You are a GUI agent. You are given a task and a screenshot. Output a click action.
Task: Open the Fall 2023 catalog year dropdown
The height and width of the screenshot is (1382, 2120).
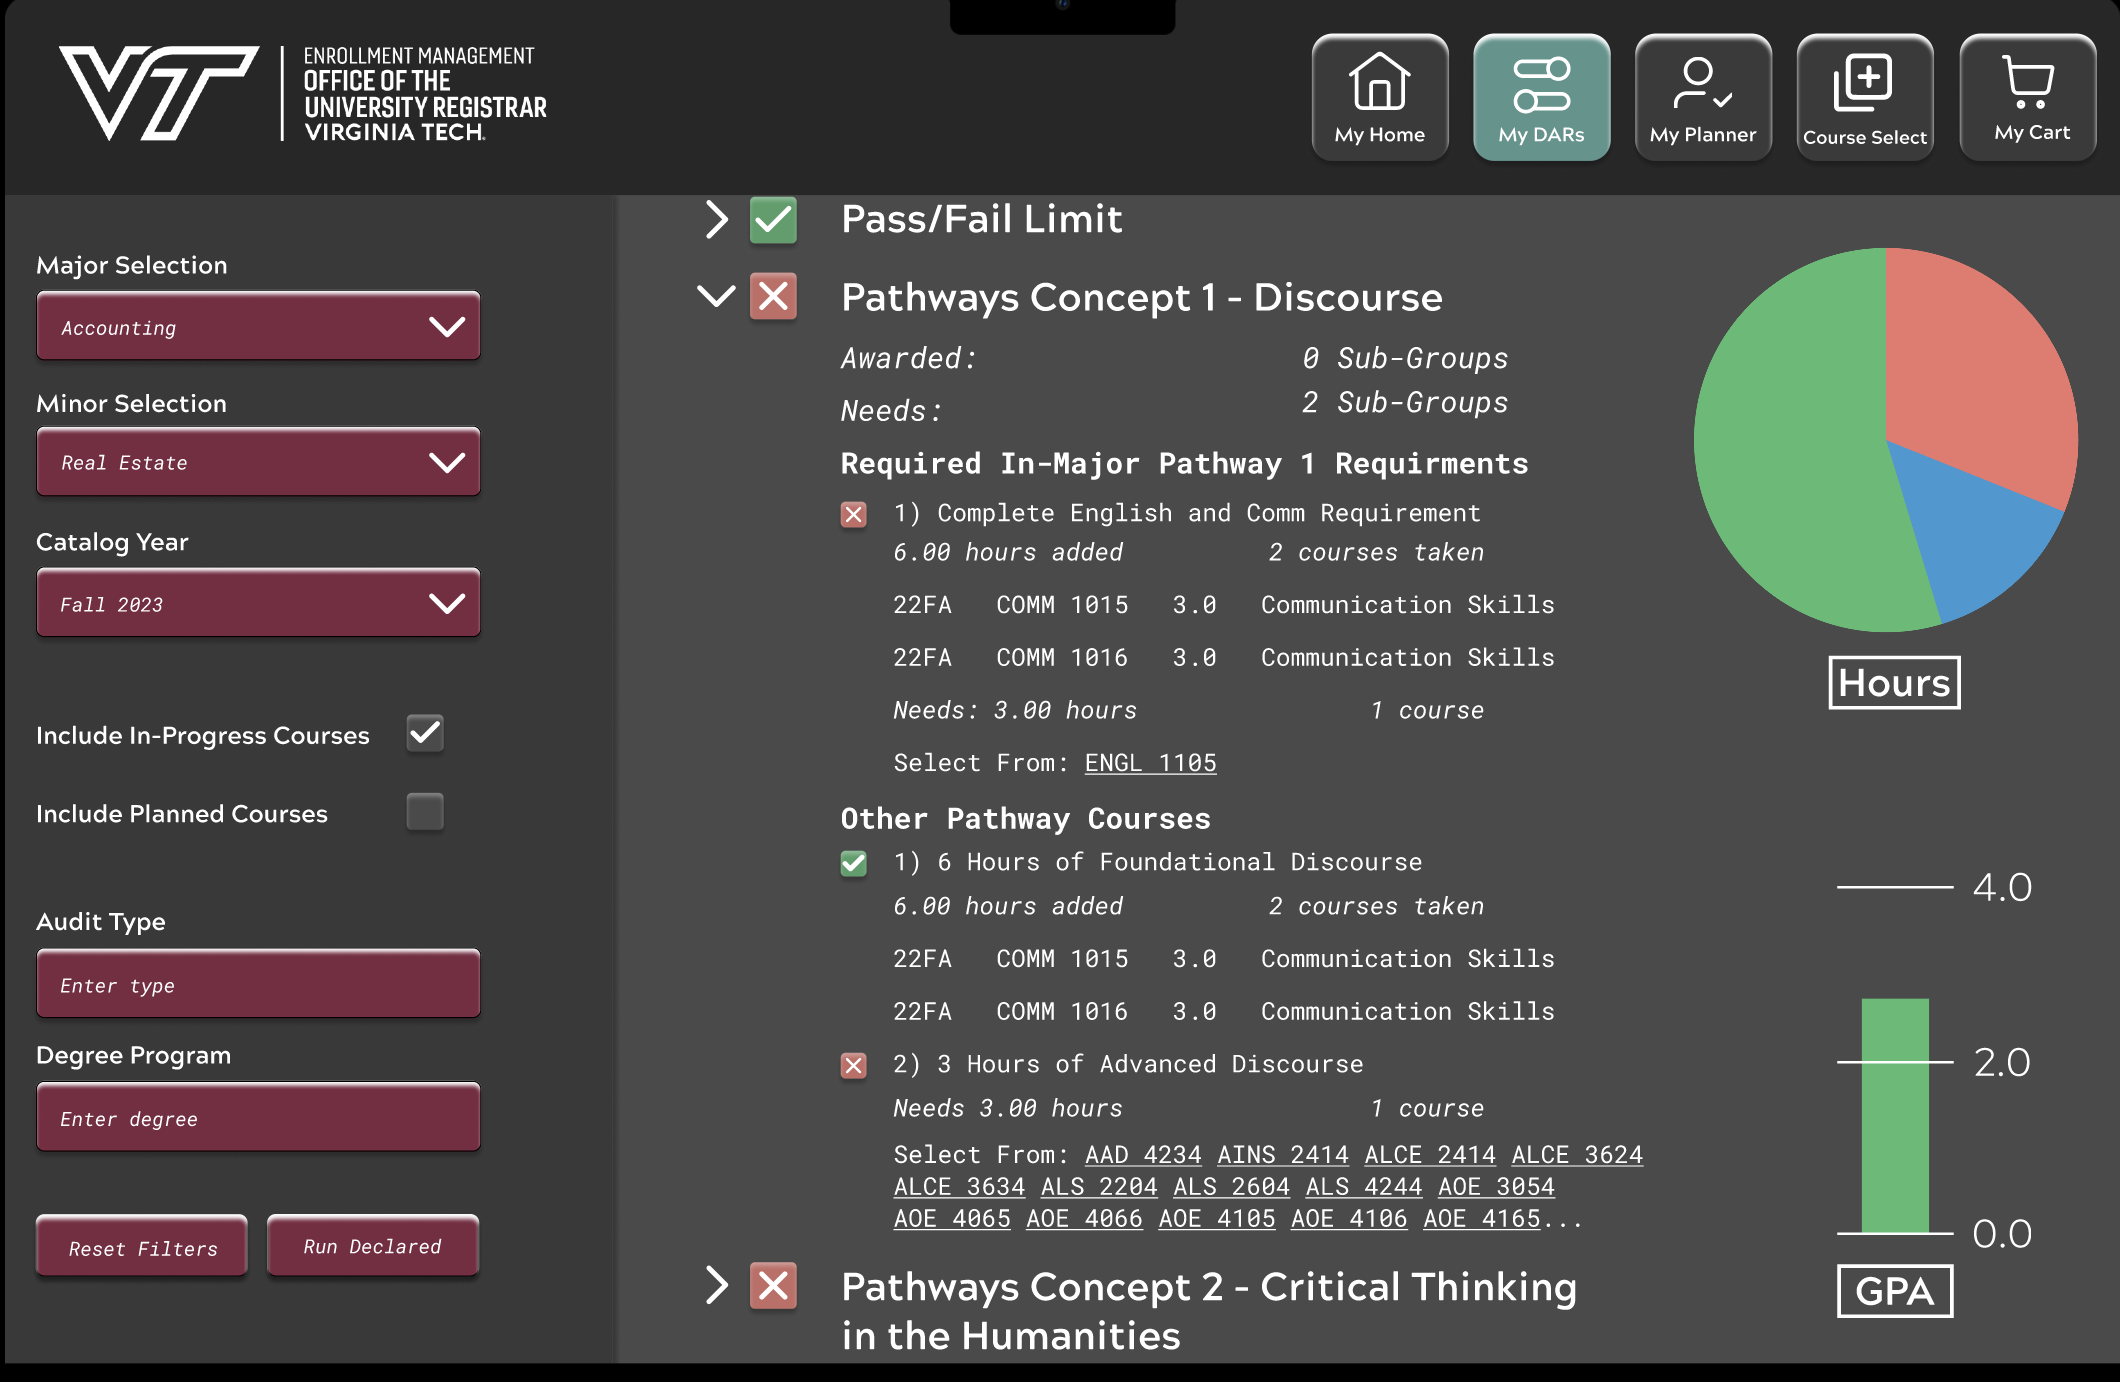tap(258, 603)
